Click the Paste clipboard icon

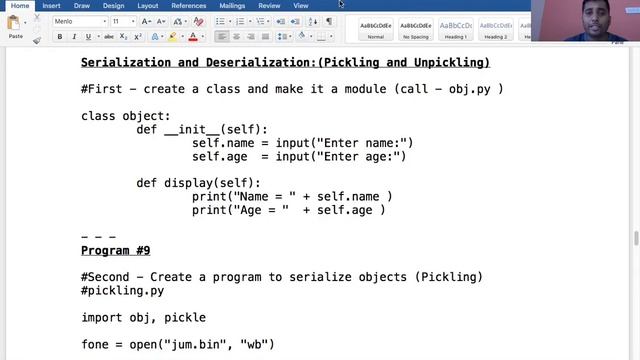[13, 23]
